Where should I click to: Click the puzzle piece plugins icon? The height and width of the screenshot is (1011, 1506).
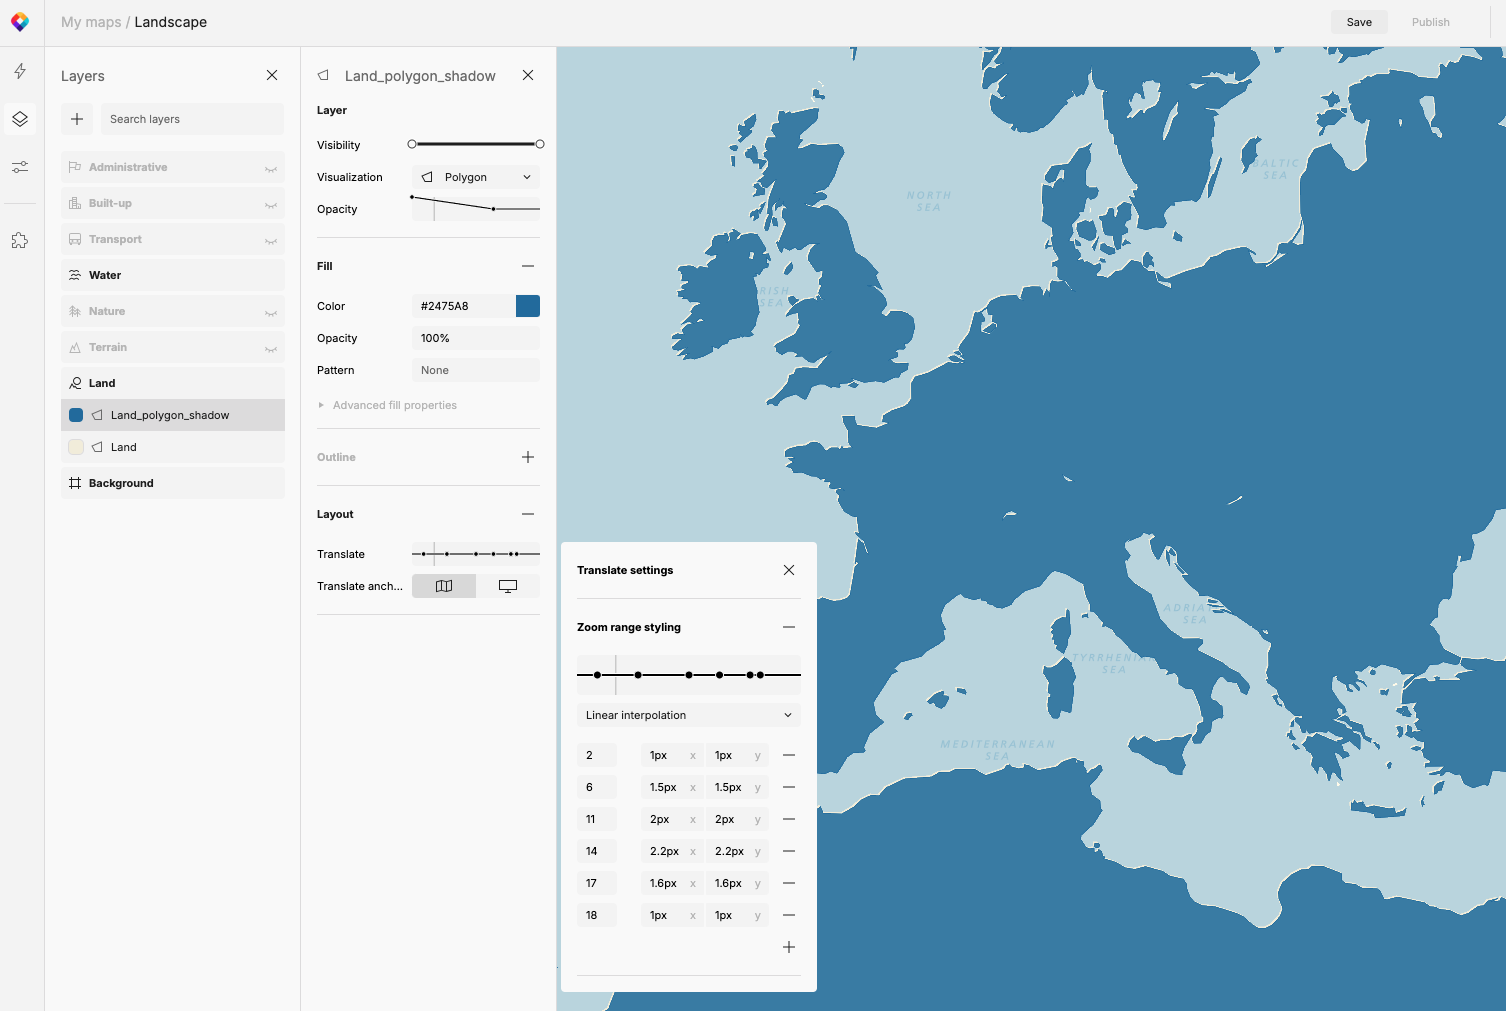click(20, 241)
